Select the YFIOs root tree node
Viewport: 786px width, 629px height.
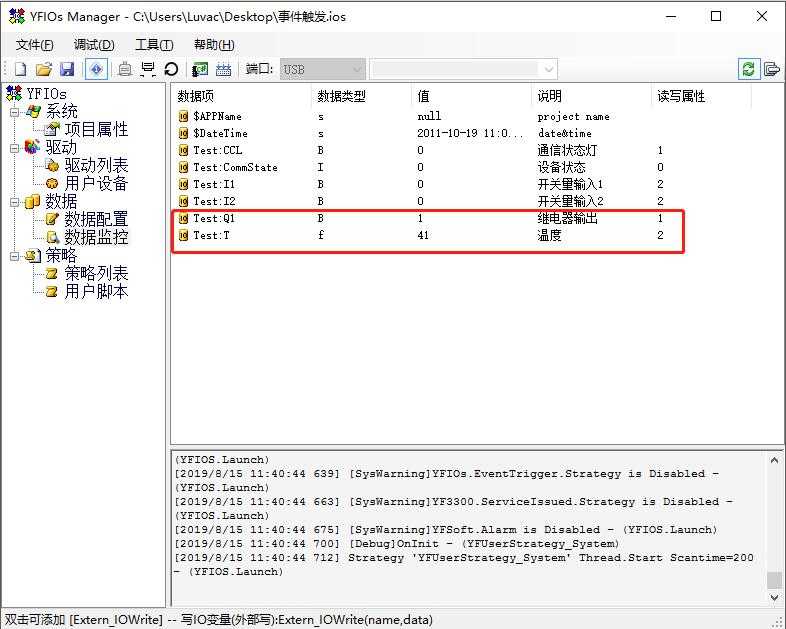pyautogui.click(x=47, y=94)
